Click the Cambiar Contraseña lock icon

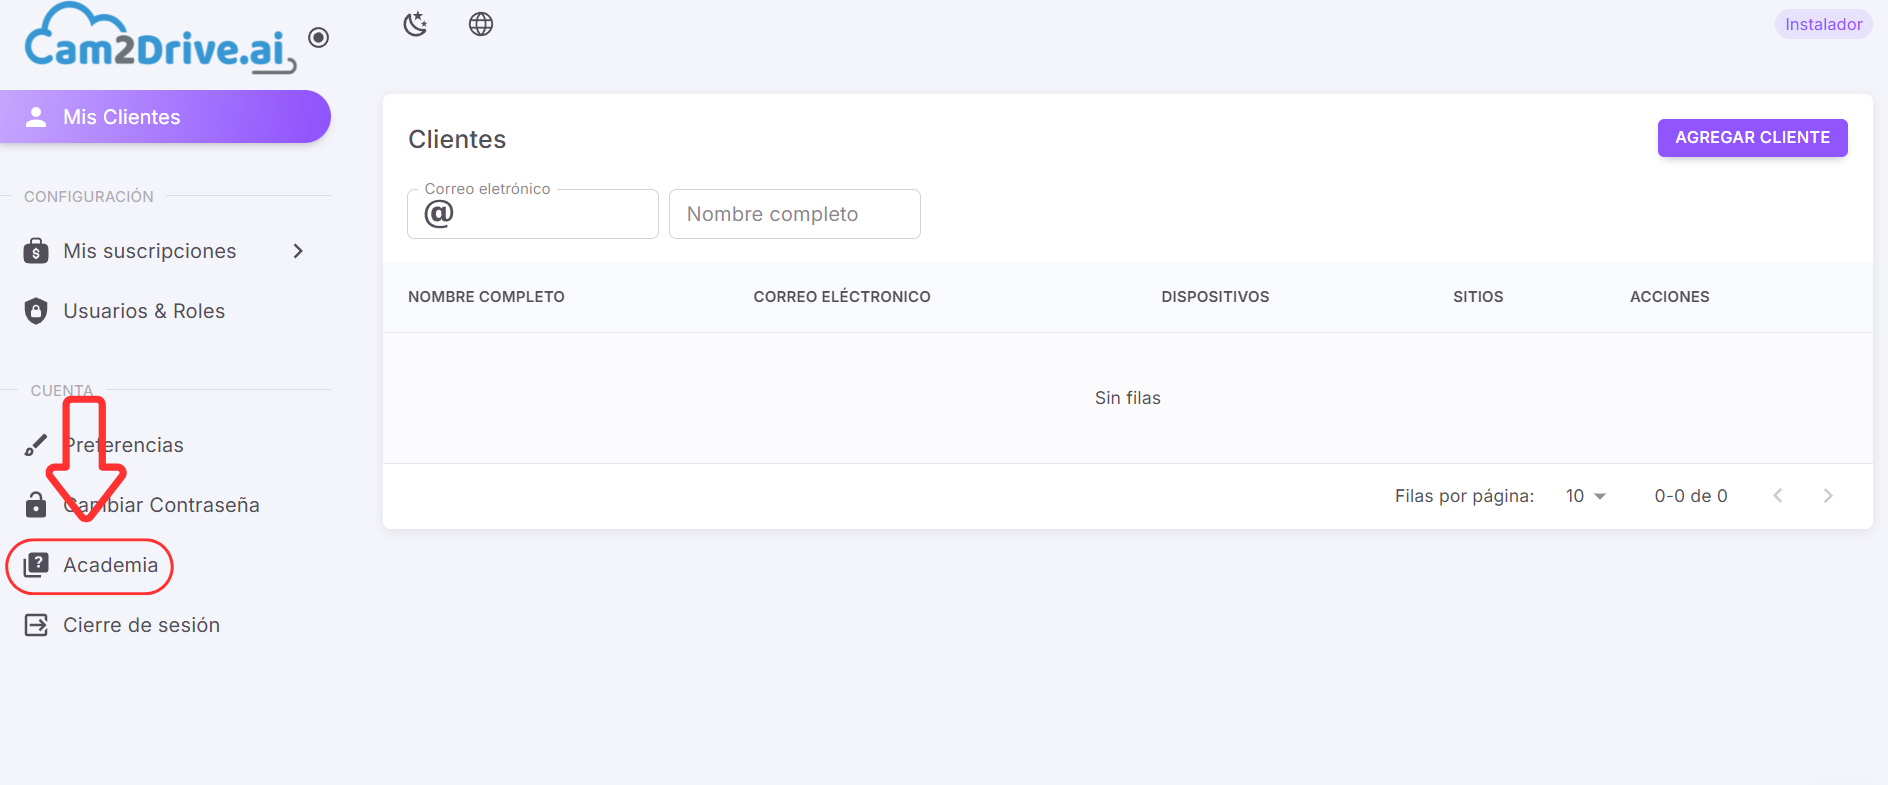tap(36, 505)
